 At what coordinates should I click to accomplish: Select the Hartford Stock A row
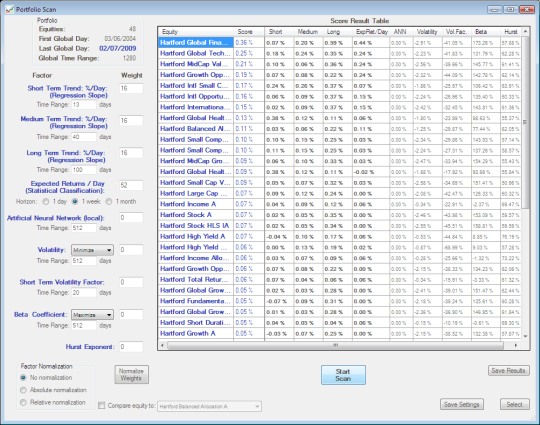point(340,215)
